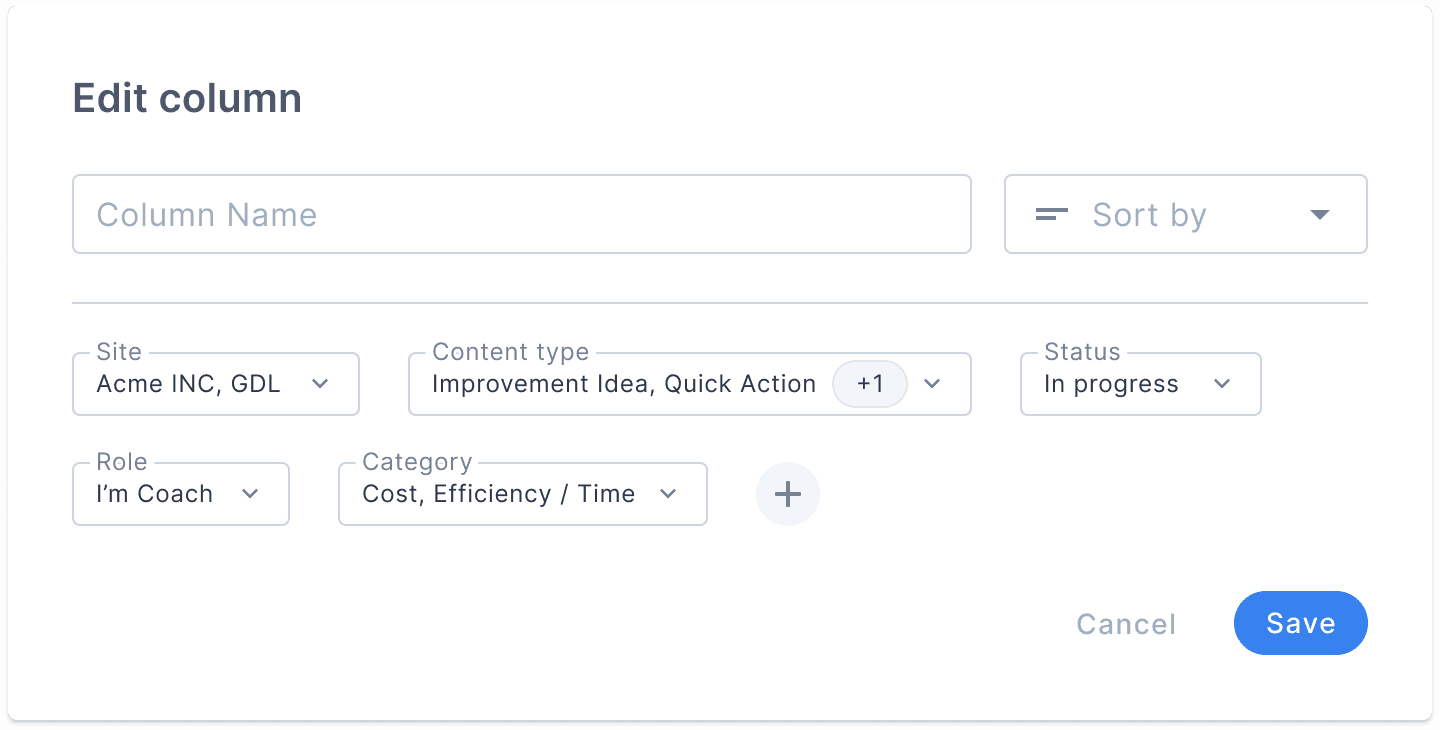Click the Content type chevron icon
The width and height of the screenshot is (1440, 730).
click(x=932, y=384)
